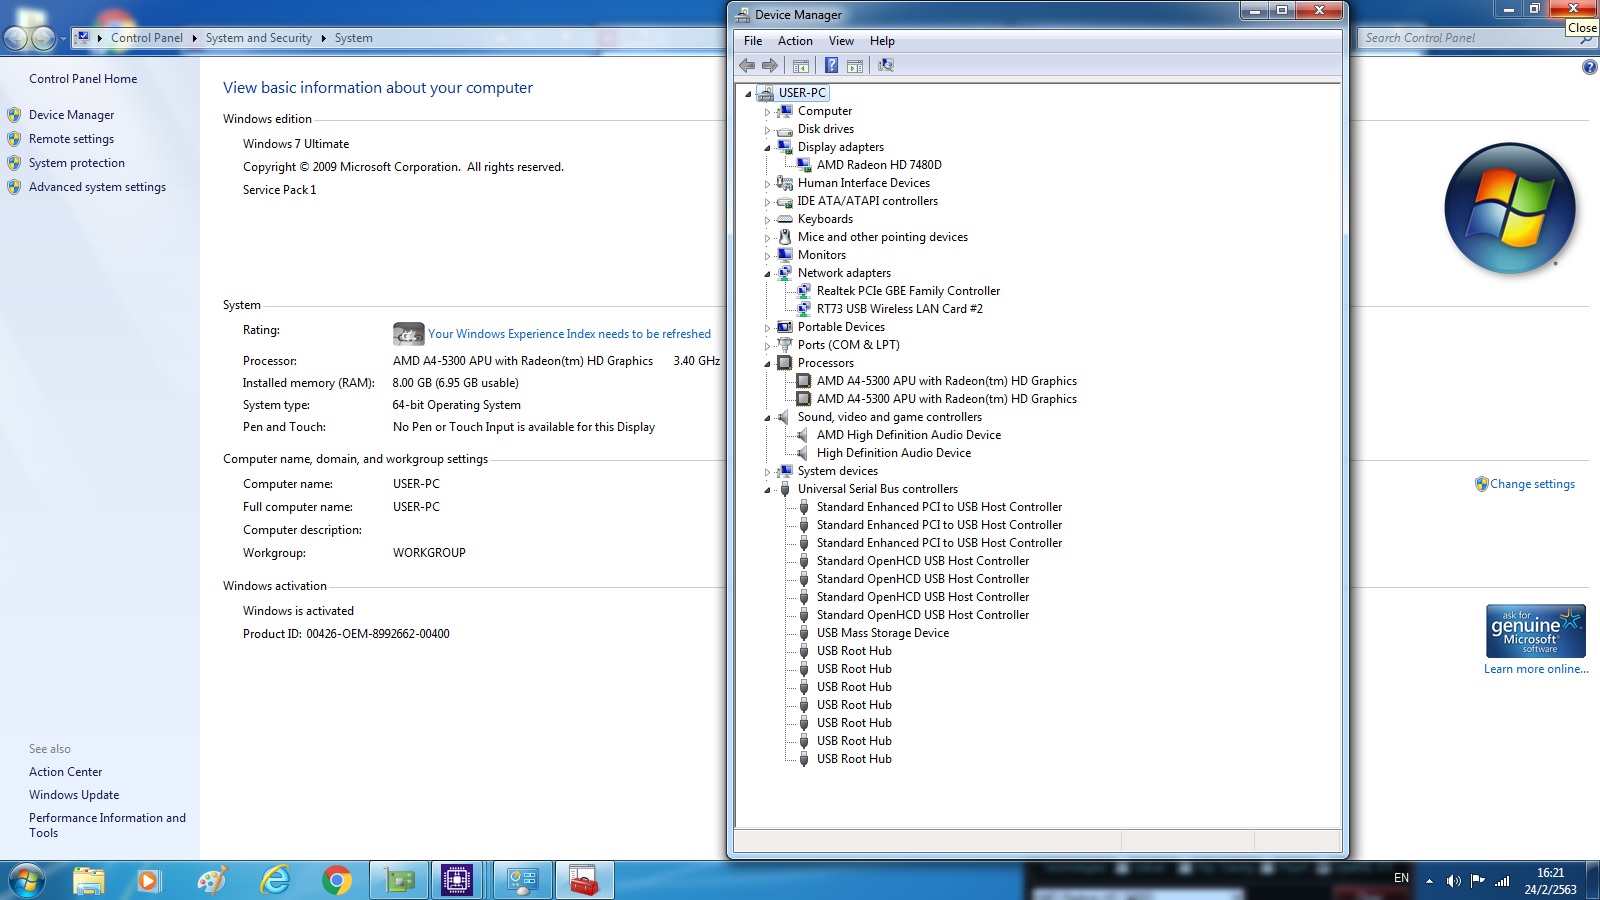Viewport: 1600px width, 900px height.
Task: Open Action Center under See also
Action: tap(65, 772)
